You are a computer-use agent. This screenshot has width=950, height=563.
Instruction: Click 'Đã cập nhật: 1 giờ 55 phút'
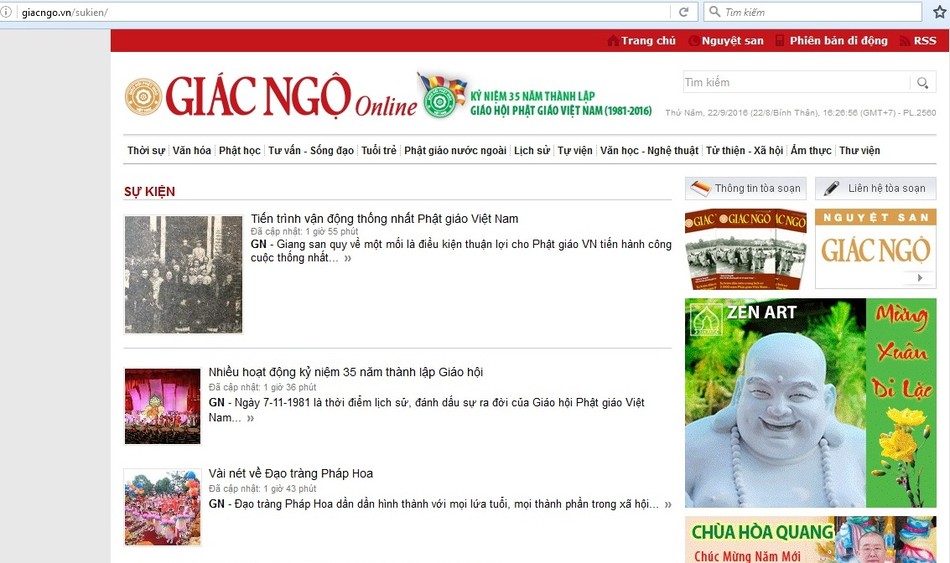[x=305, y=232]
